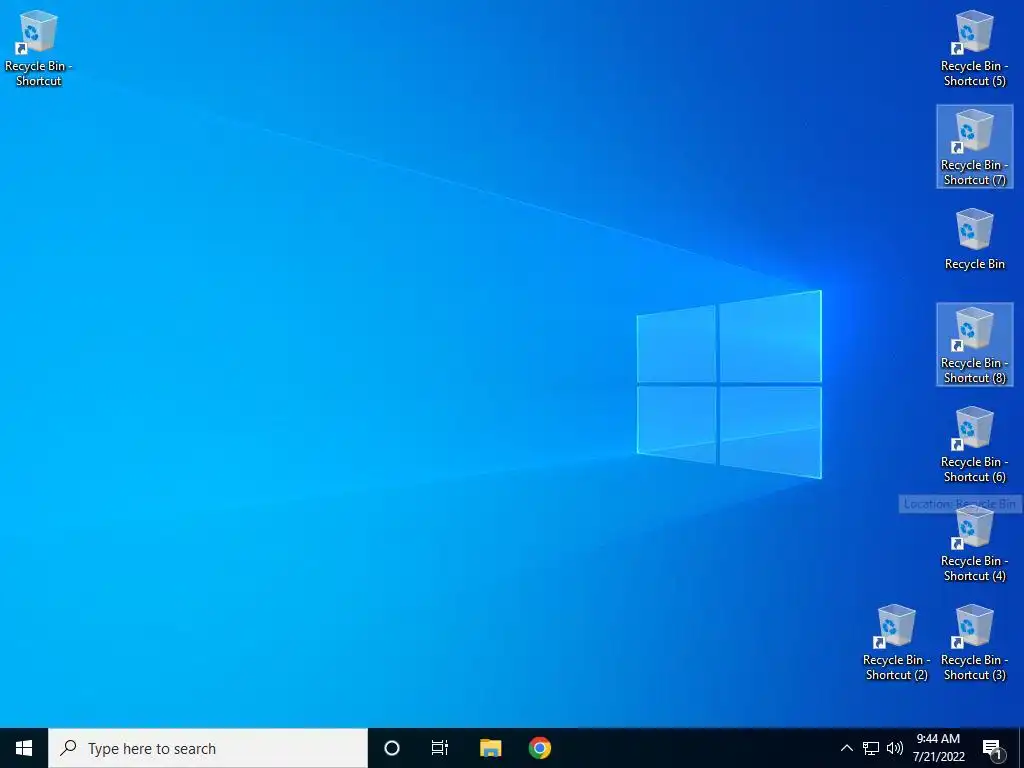
Task: Select the original Recycle Bin icon
Action: [x=974, y=239]
